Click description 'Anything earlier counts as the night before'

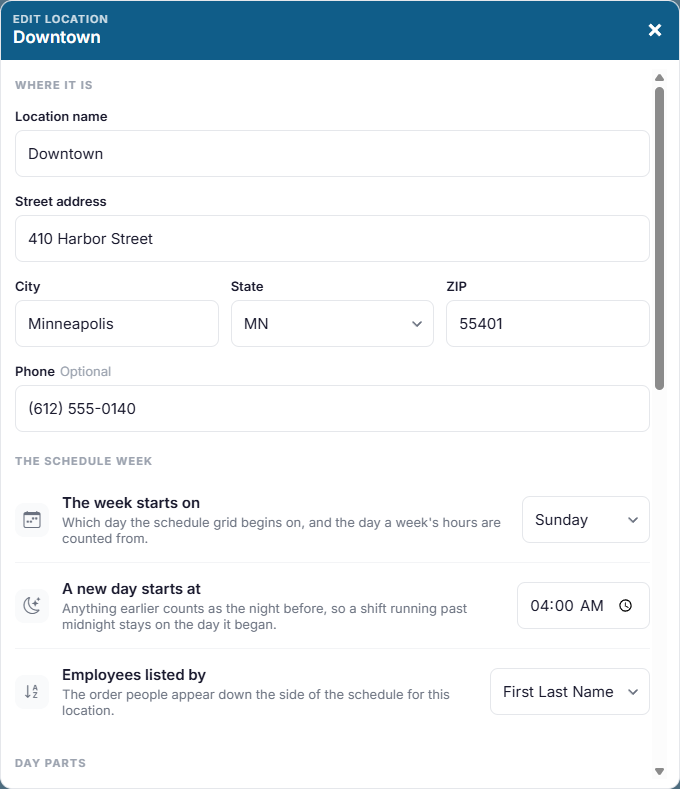265,616
